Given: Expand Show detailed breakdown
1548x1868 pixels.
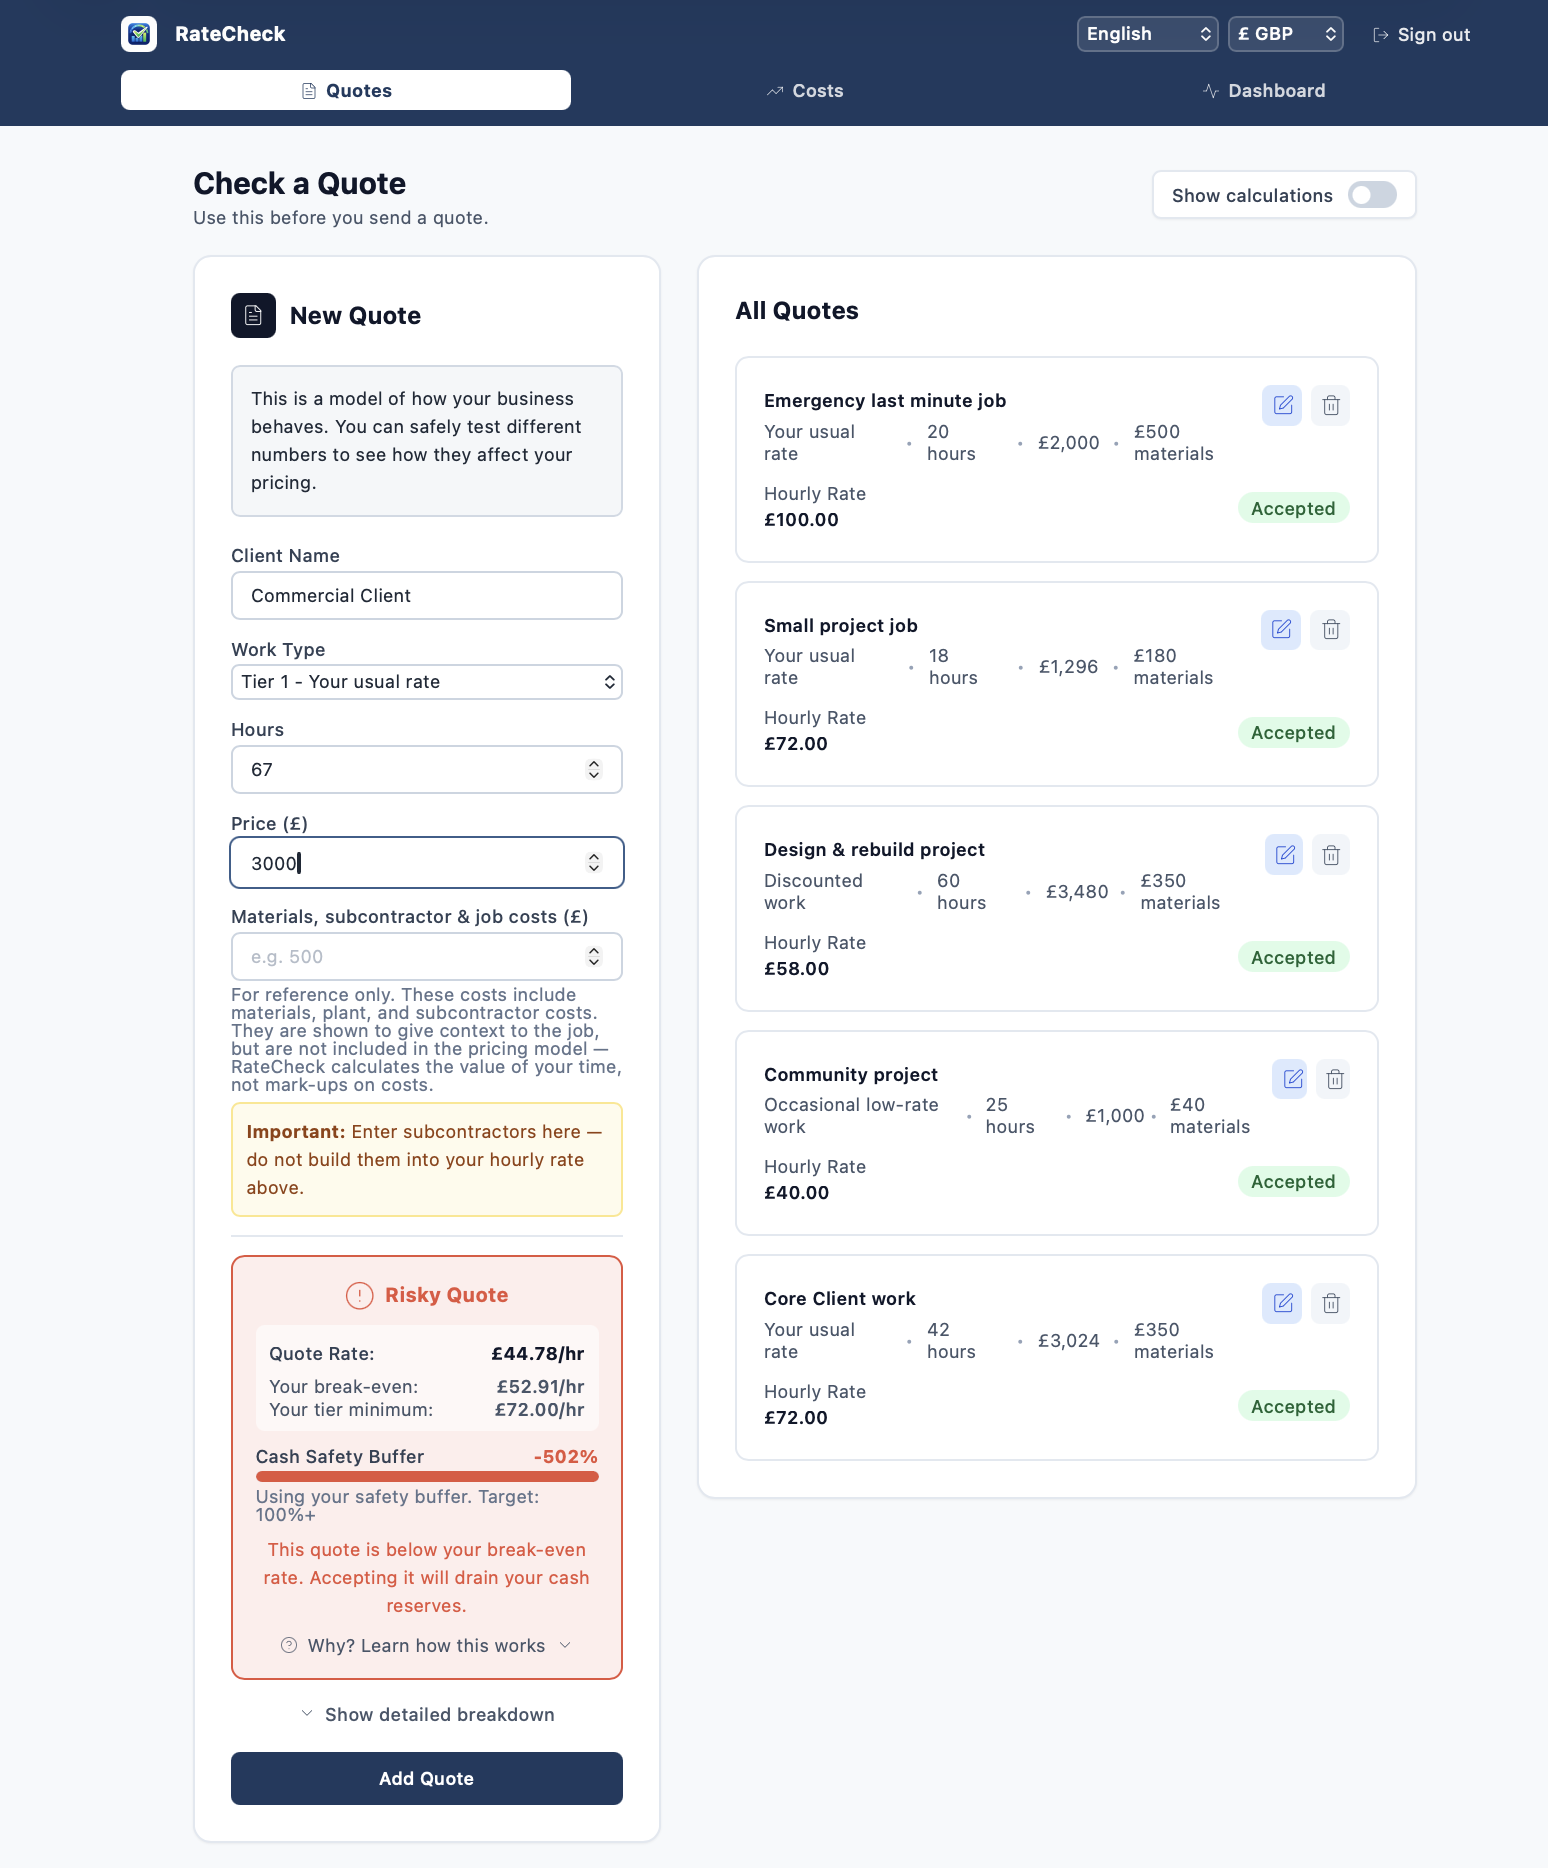Looking at the screenshot, I should 427,1714.
